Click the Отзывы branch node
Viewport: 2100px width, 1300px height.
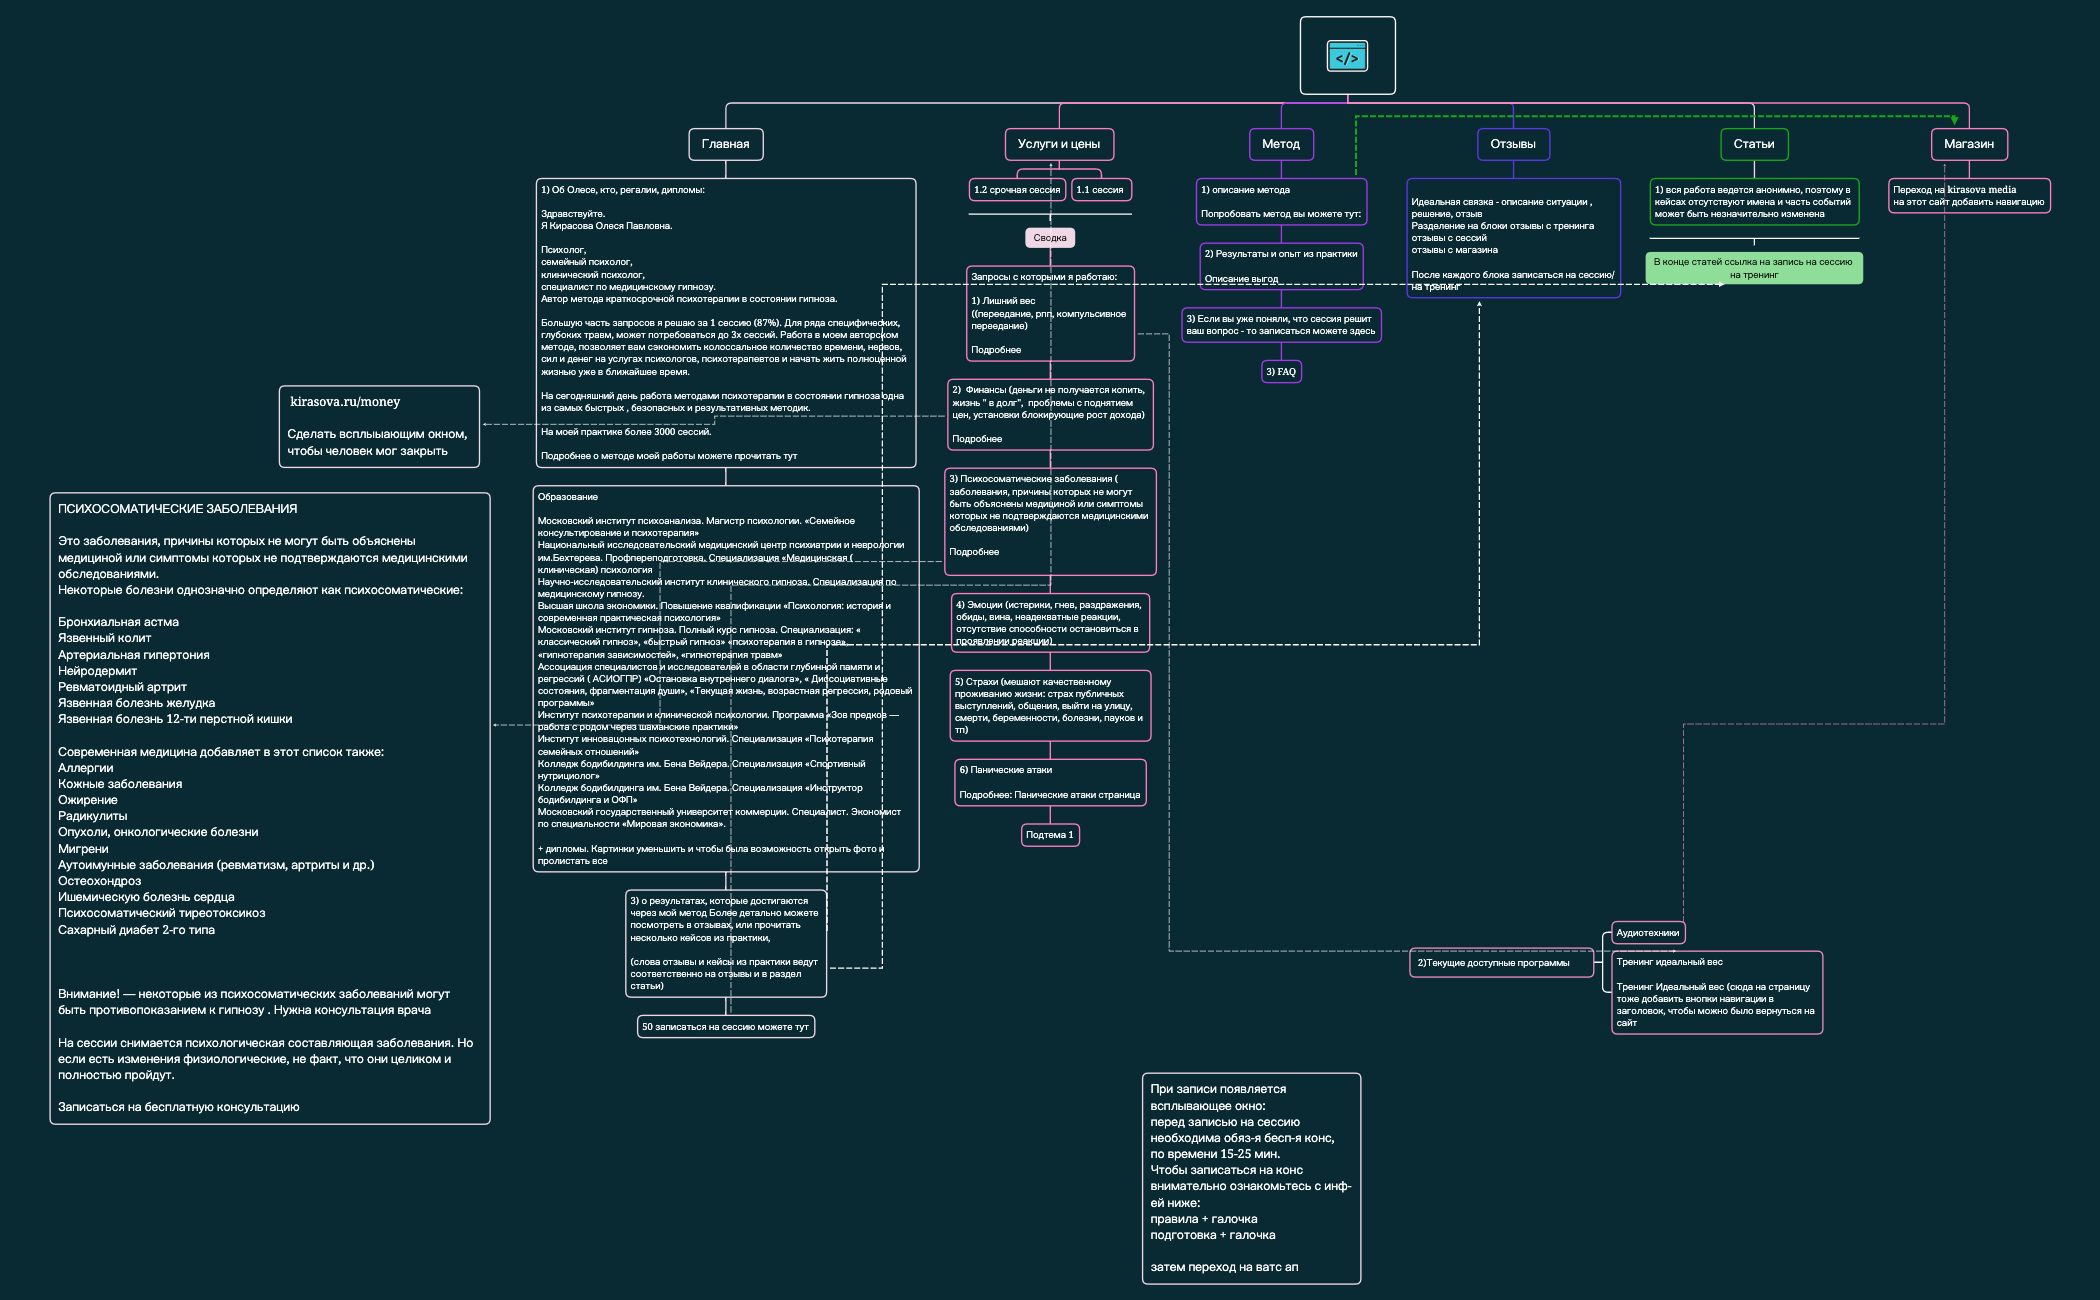(1515, 144)
